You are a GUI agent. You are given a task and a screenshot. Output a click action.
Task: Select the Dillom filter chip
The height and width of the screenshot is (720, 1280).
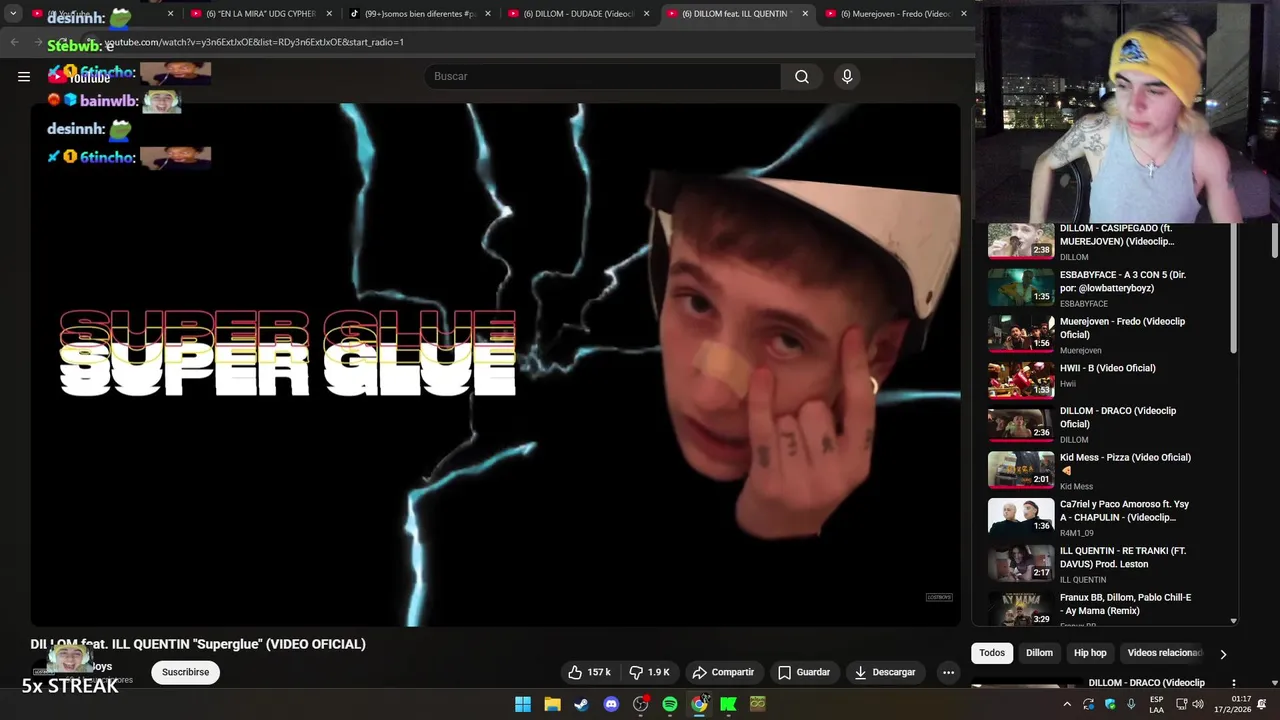pos(1039,653)
